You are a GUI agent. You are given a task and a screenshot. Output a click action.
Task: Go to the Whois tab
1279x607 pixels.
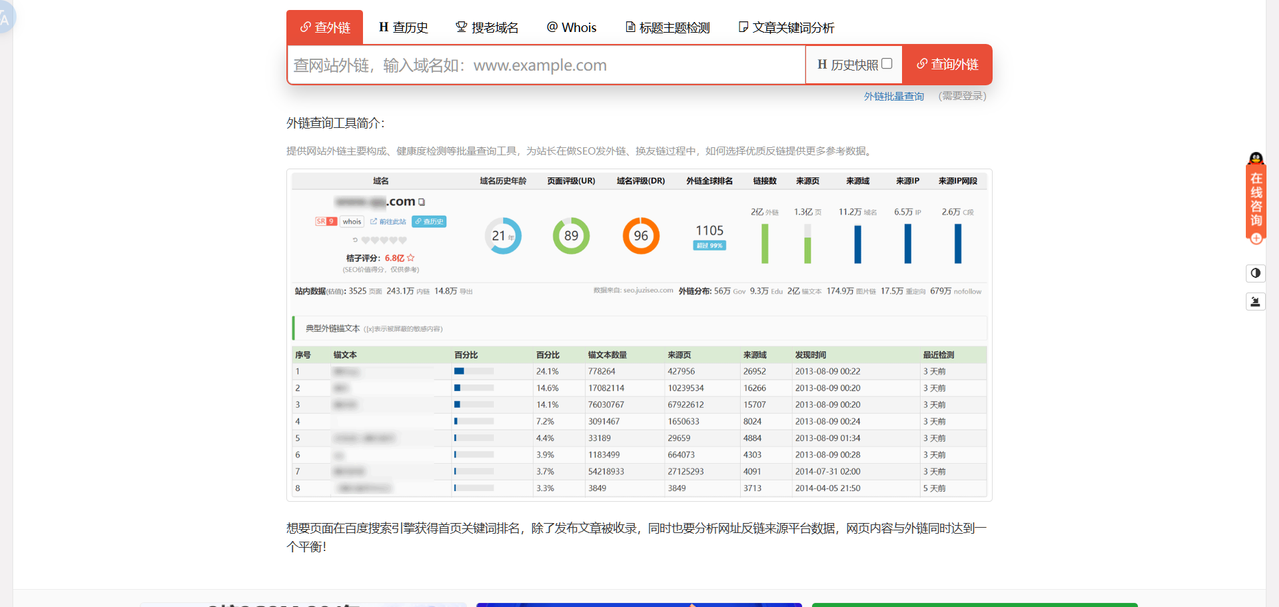(x=571, y=27)
